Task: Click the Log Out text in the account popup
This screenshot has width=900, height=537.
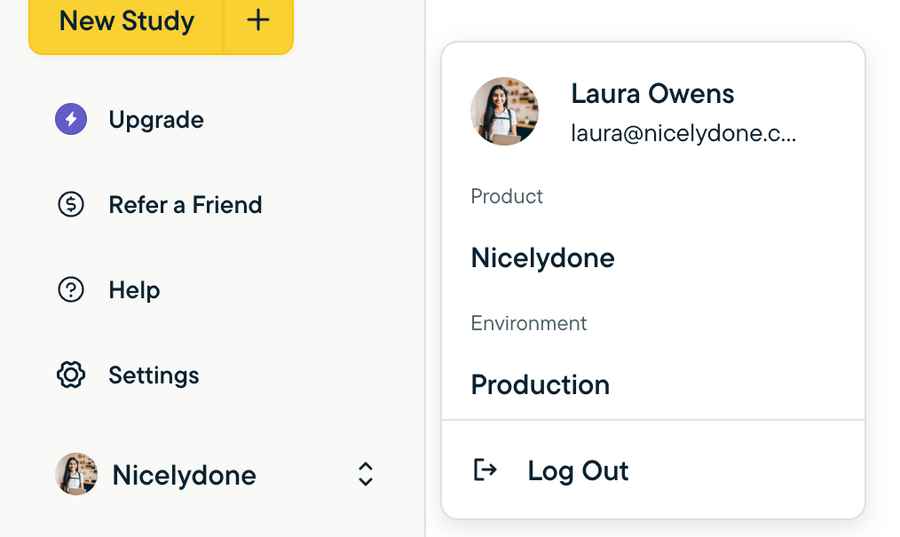Action: (x=578, y=471)
